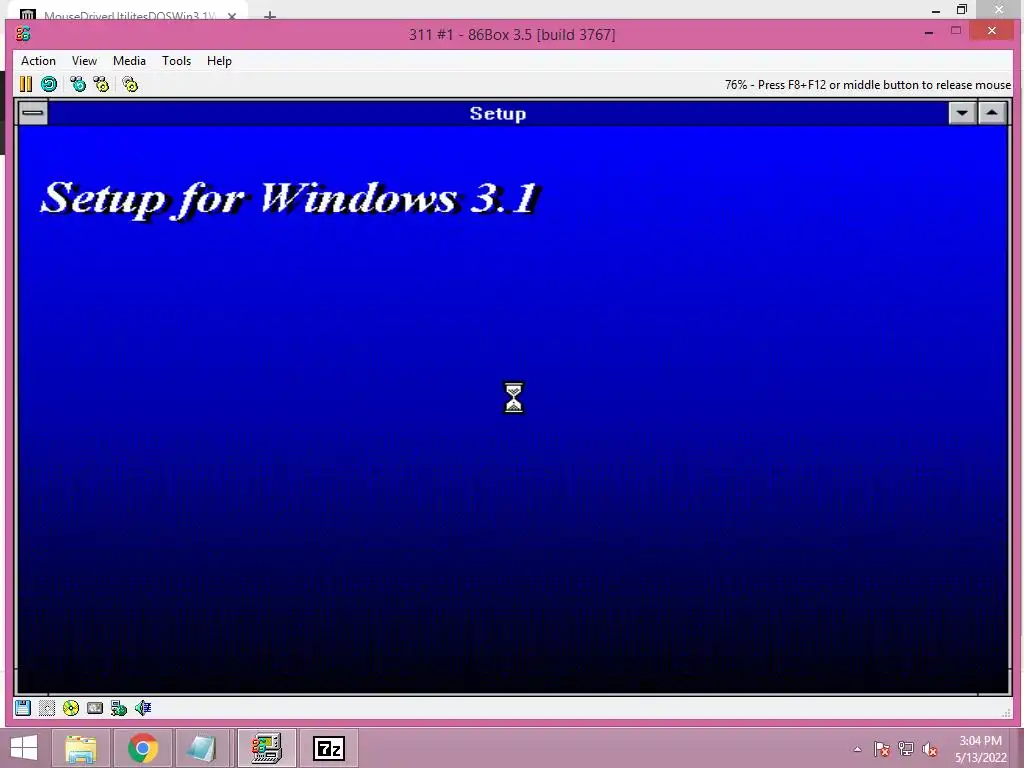
Task: Click the gray hard disk status icon
Action: tap(95, 708)
